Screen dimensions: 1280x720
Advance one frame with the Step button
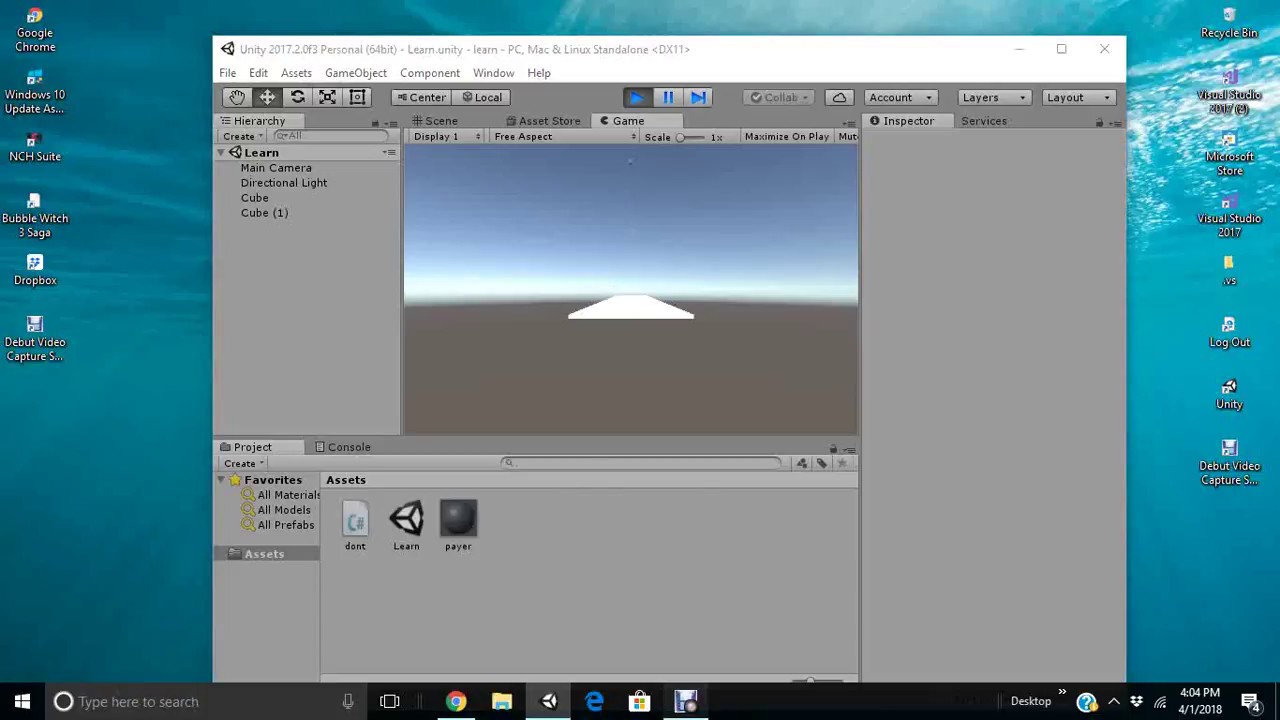[698, 97]
